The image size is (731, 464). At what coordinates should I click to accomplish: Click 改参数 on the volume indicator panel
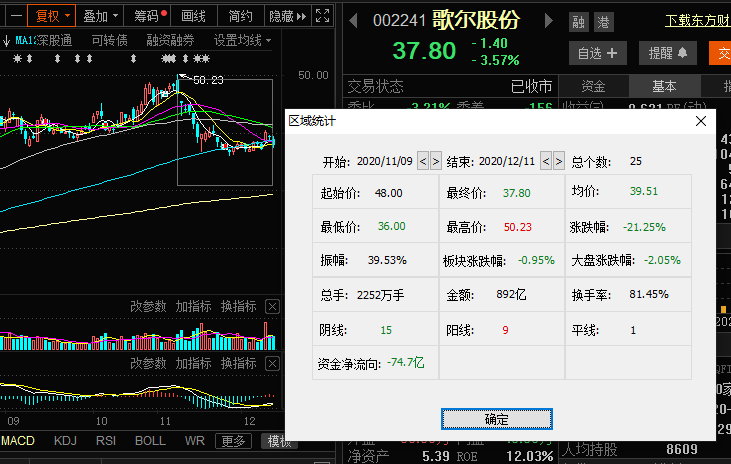click(x=148, y=306)
